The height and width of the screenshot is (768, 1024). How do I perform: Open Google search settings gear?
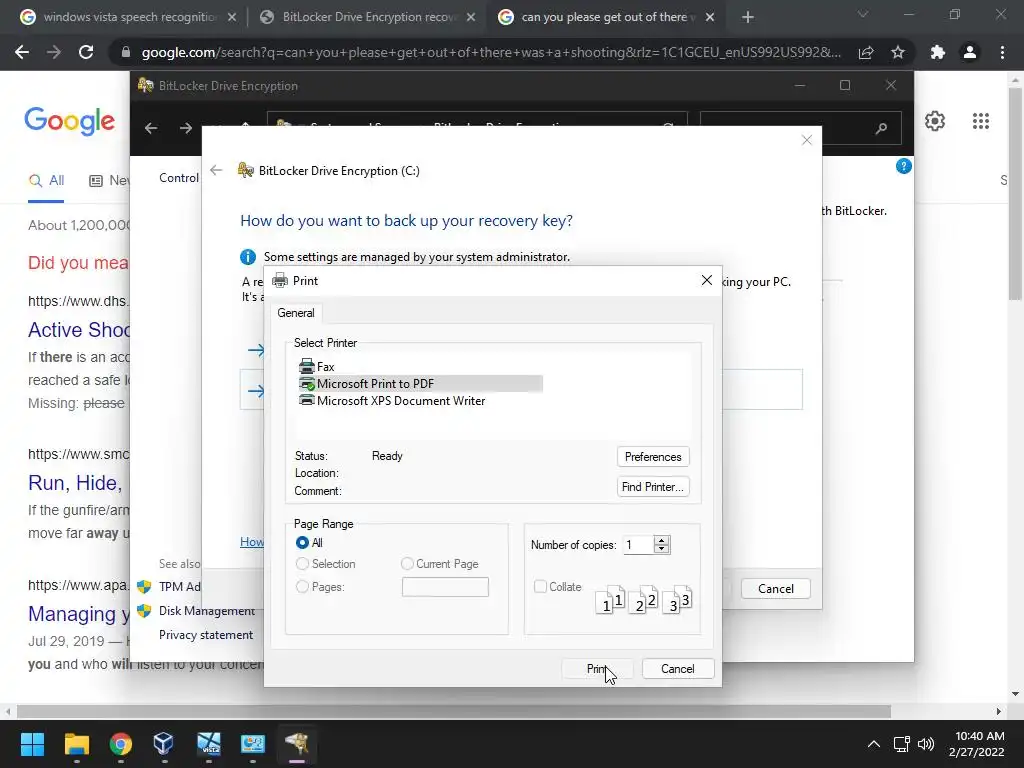pos(935,121)
